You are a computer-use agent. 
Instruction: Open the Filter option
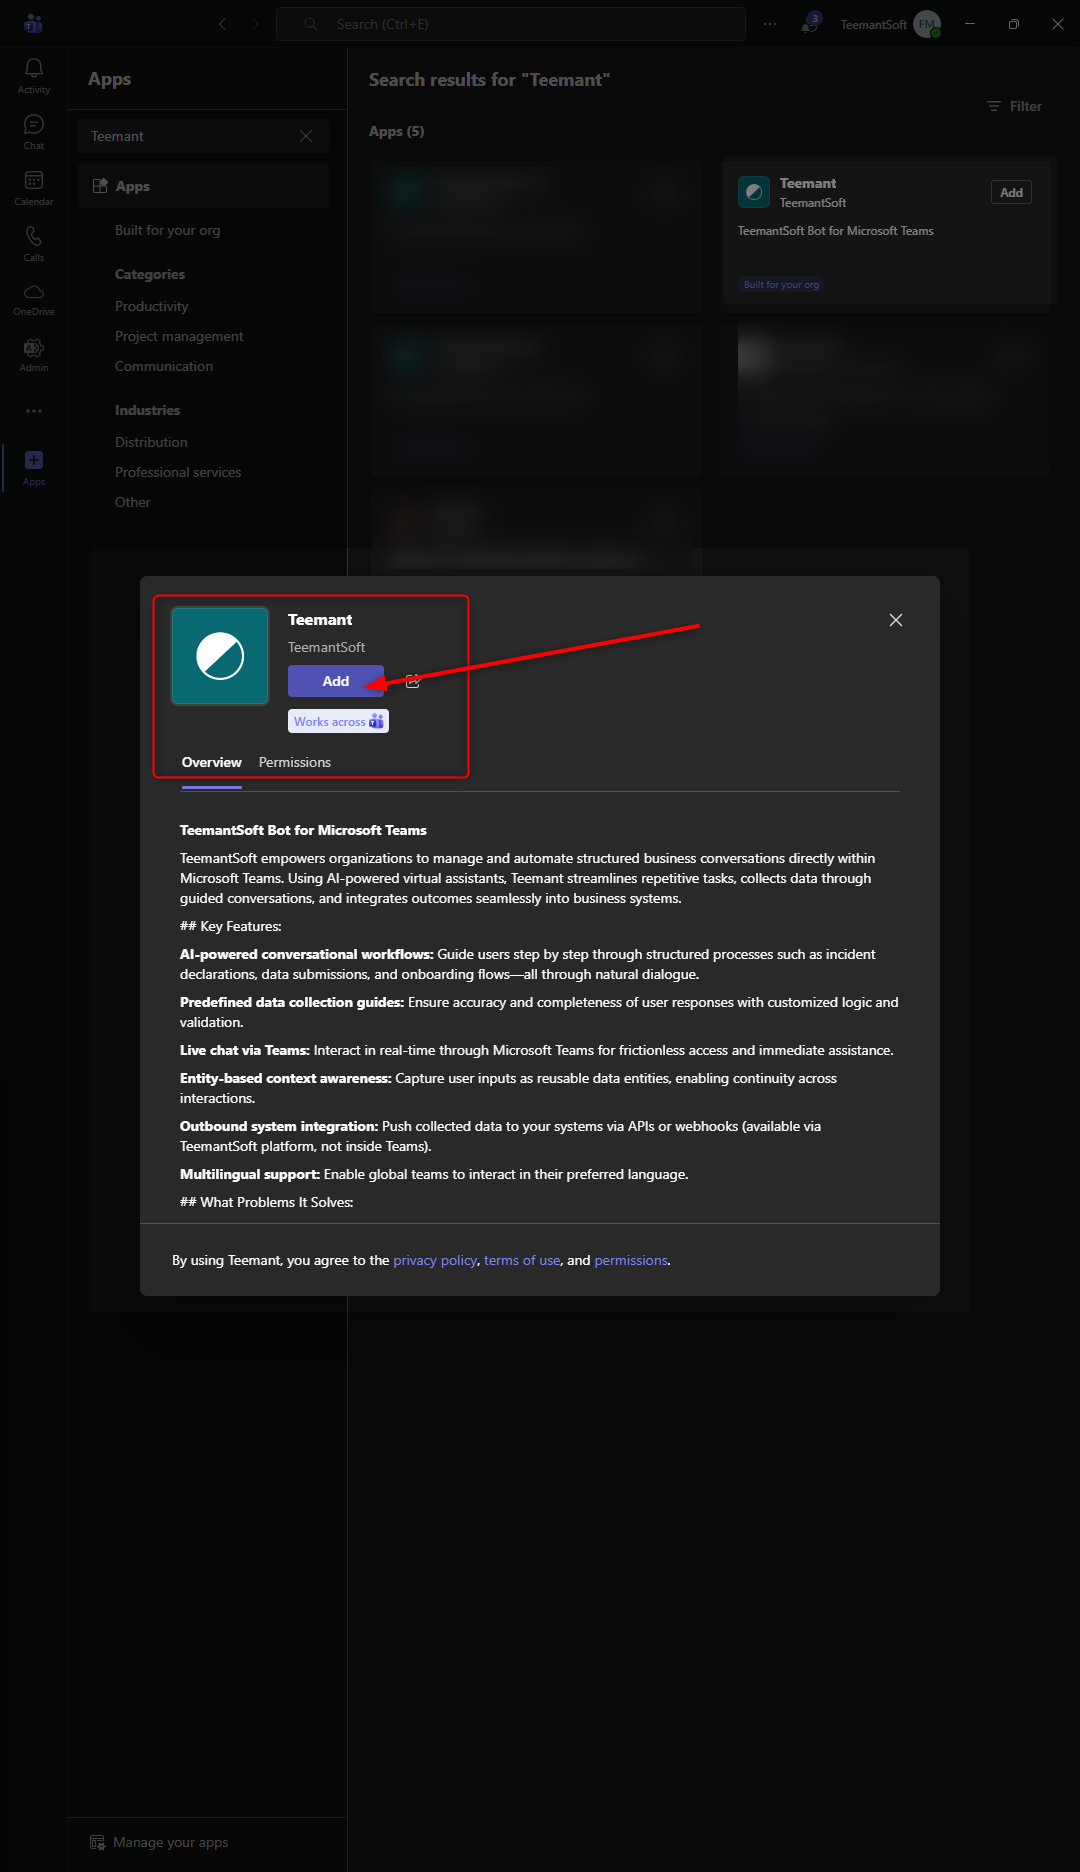point(1014,106)
